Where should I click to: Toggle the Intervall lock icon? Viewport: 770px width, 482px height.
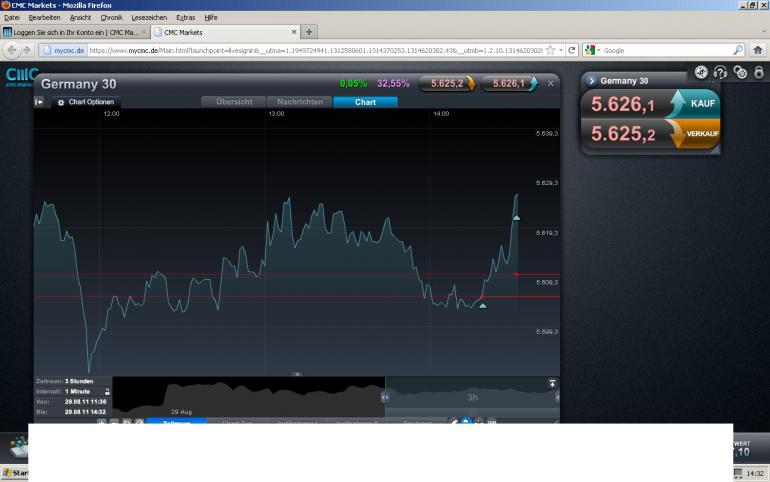point(107,392)
